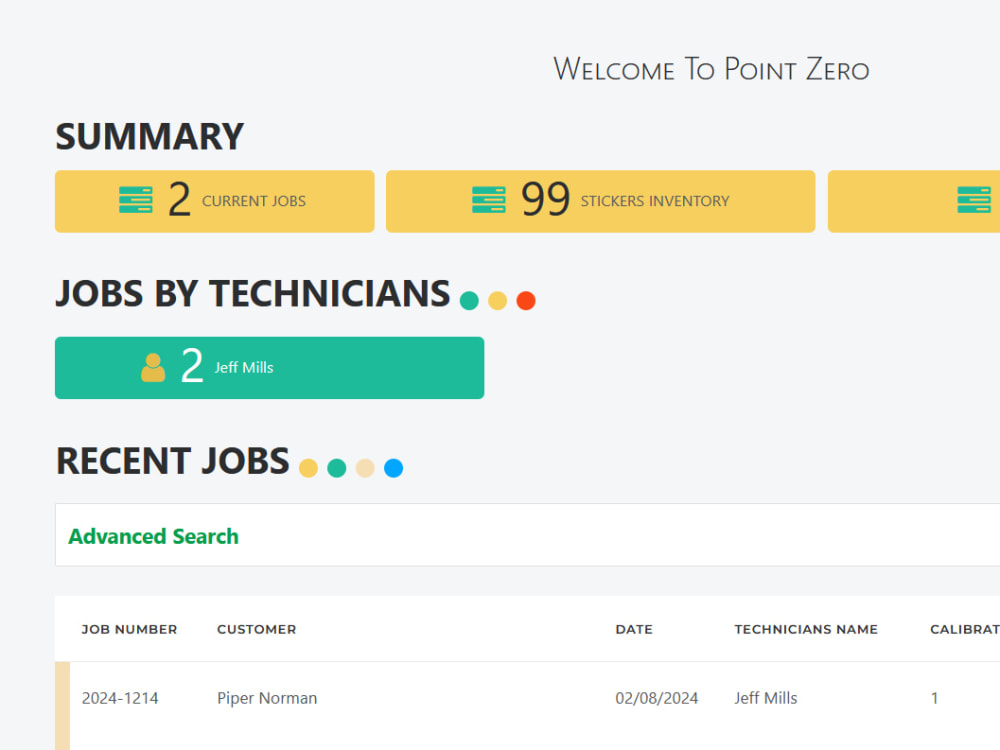Click the red dot beside Jobs By Technicians
Screen dimensions: 1000x750
point(526,300)
